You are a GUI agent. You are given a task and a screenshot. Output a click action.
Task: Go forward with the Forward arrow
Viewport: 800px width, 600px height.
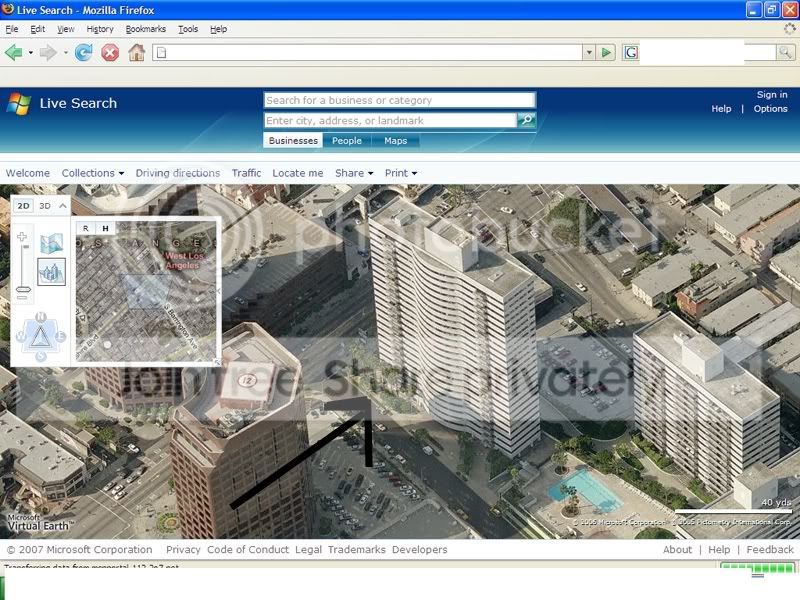(x=48, y=52)
